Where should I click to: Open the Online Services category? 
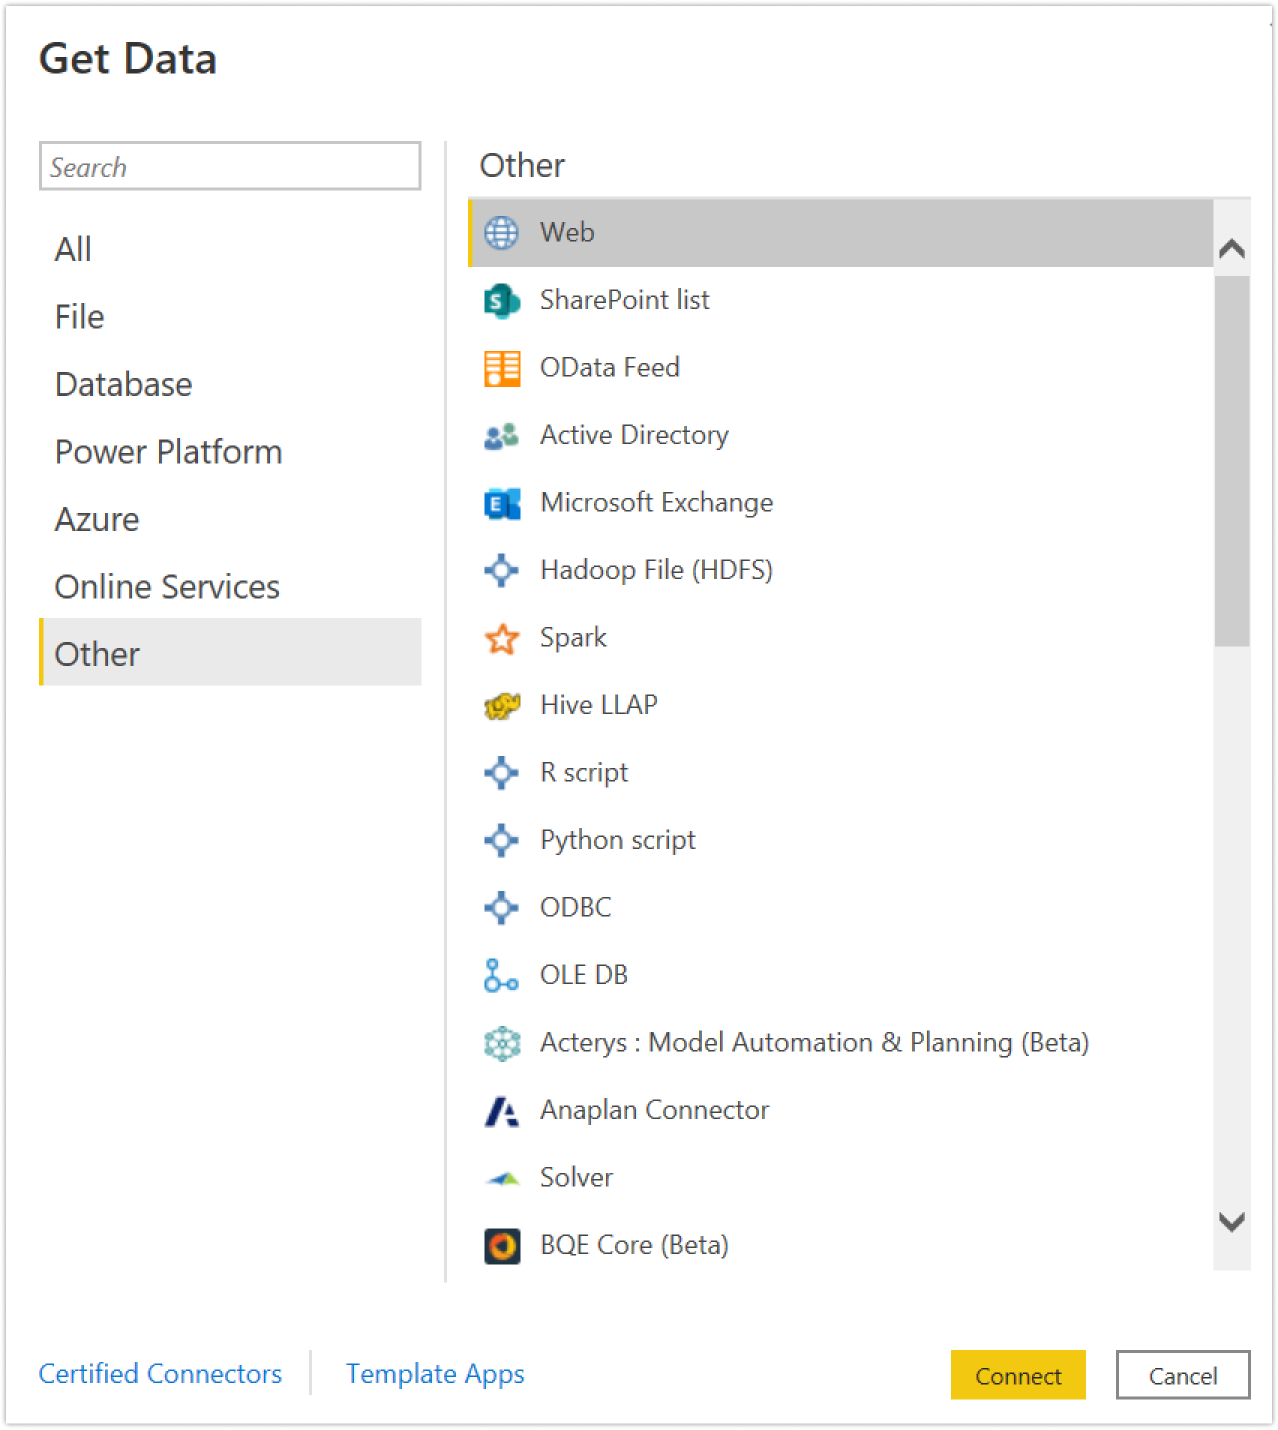(x=229, y=587)
